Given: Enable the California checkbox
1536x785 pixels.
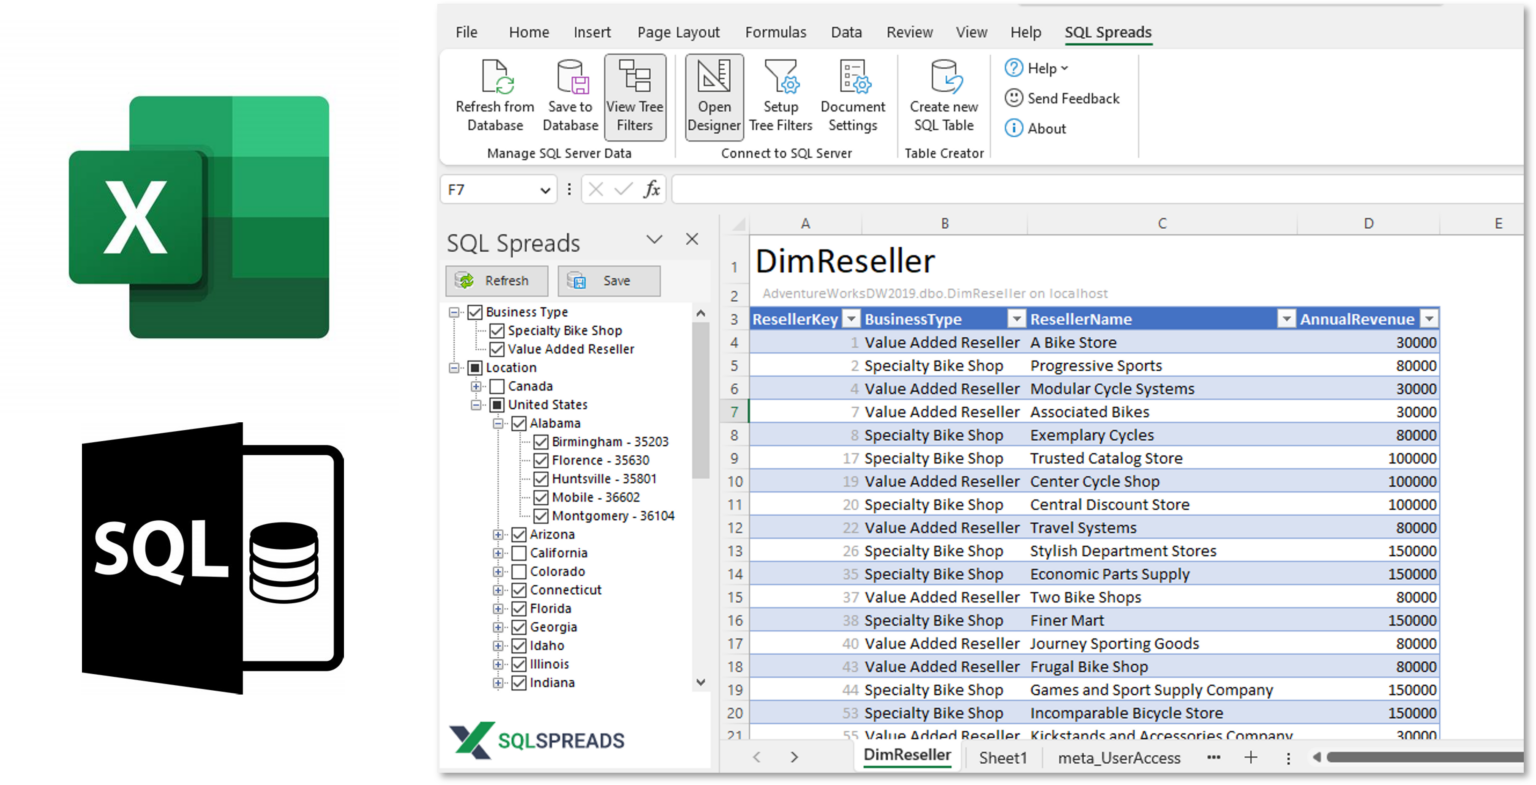Looking at the screenshot, I should click(x=519, y=553).
